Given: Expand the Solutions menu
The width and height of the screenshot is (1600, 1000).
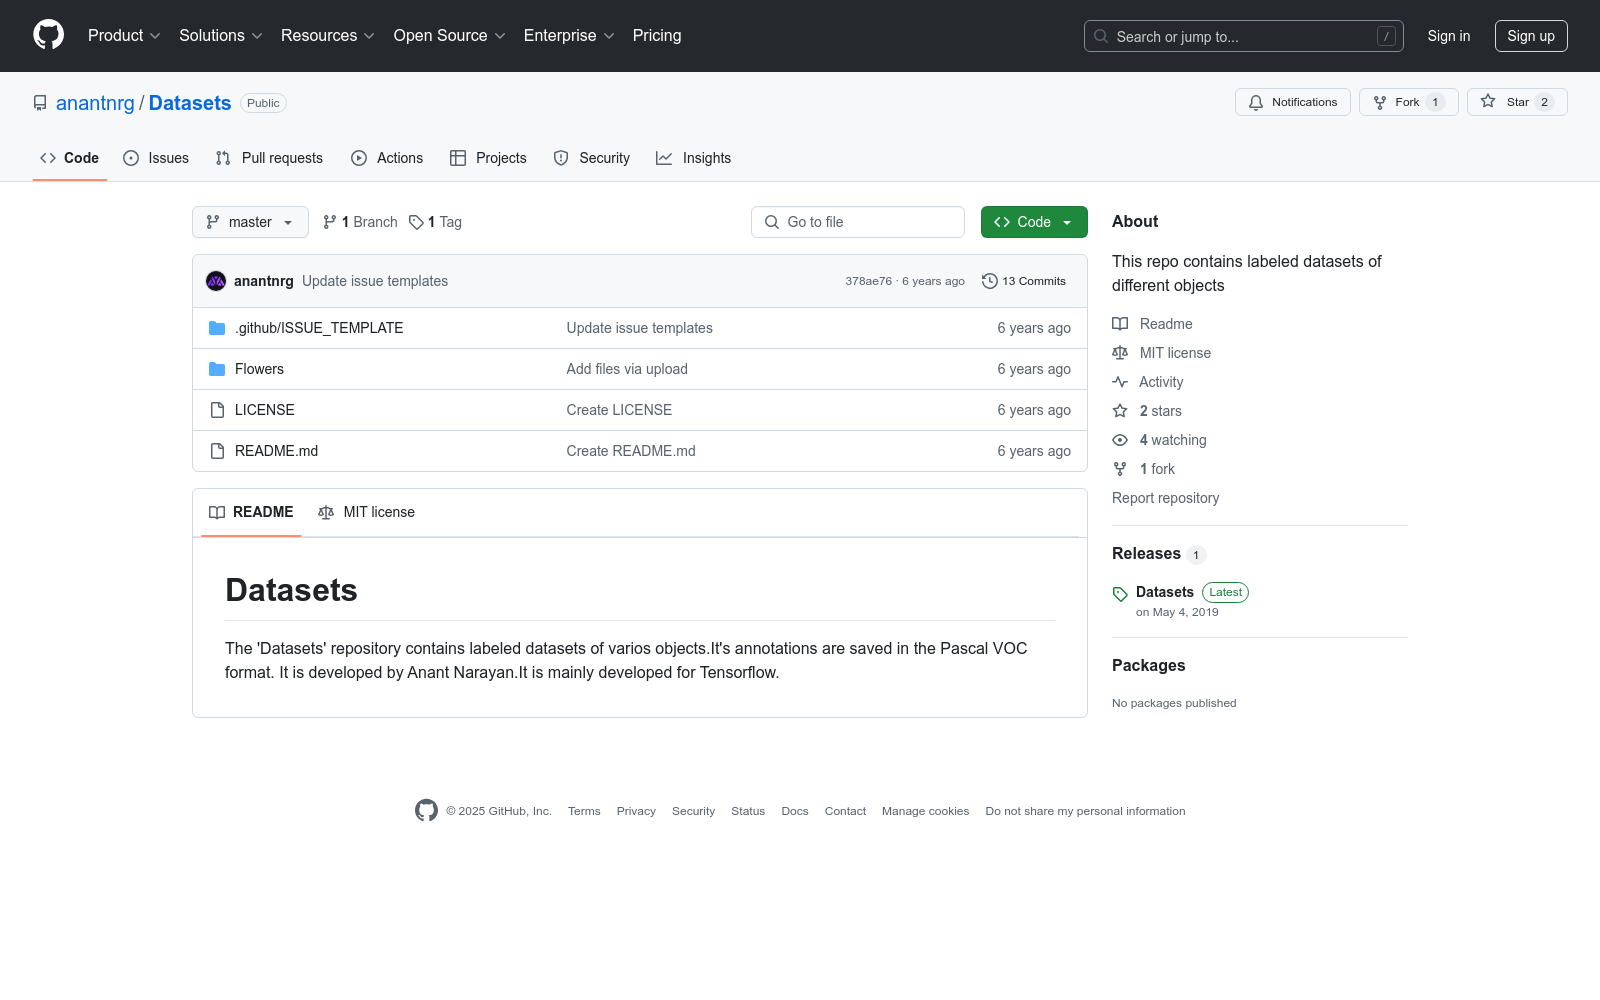Looking at the screenshot, I should [x=221, y=36].
